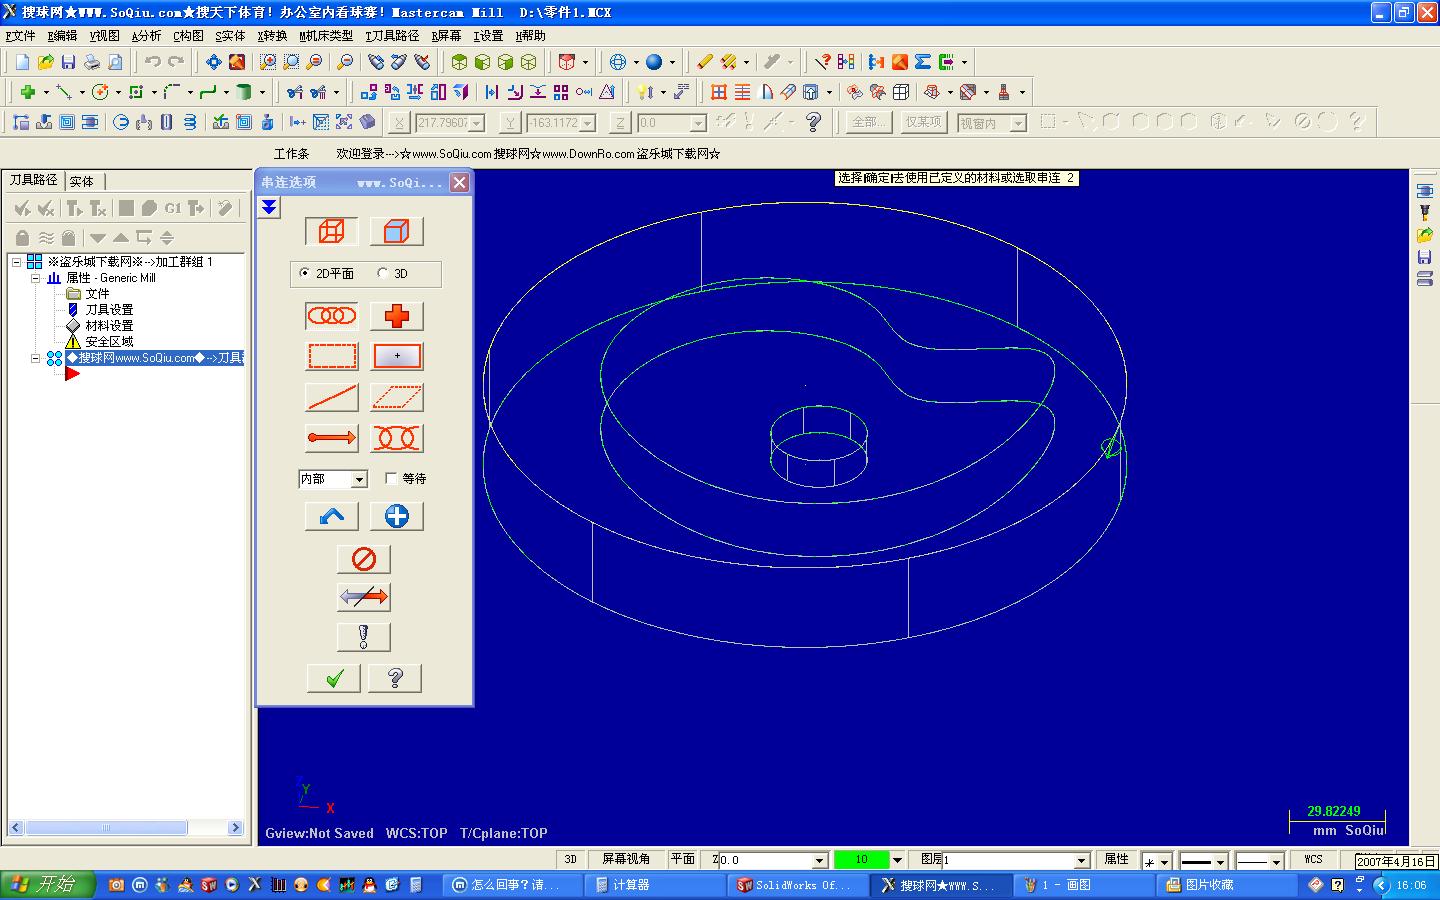Switch to SolidWorks window in taskbar

796,885
